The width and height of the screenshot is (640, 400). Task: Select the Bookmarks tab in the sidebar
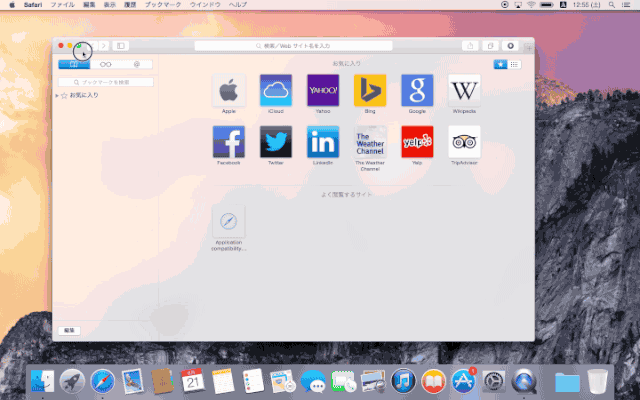coord(74,64)
